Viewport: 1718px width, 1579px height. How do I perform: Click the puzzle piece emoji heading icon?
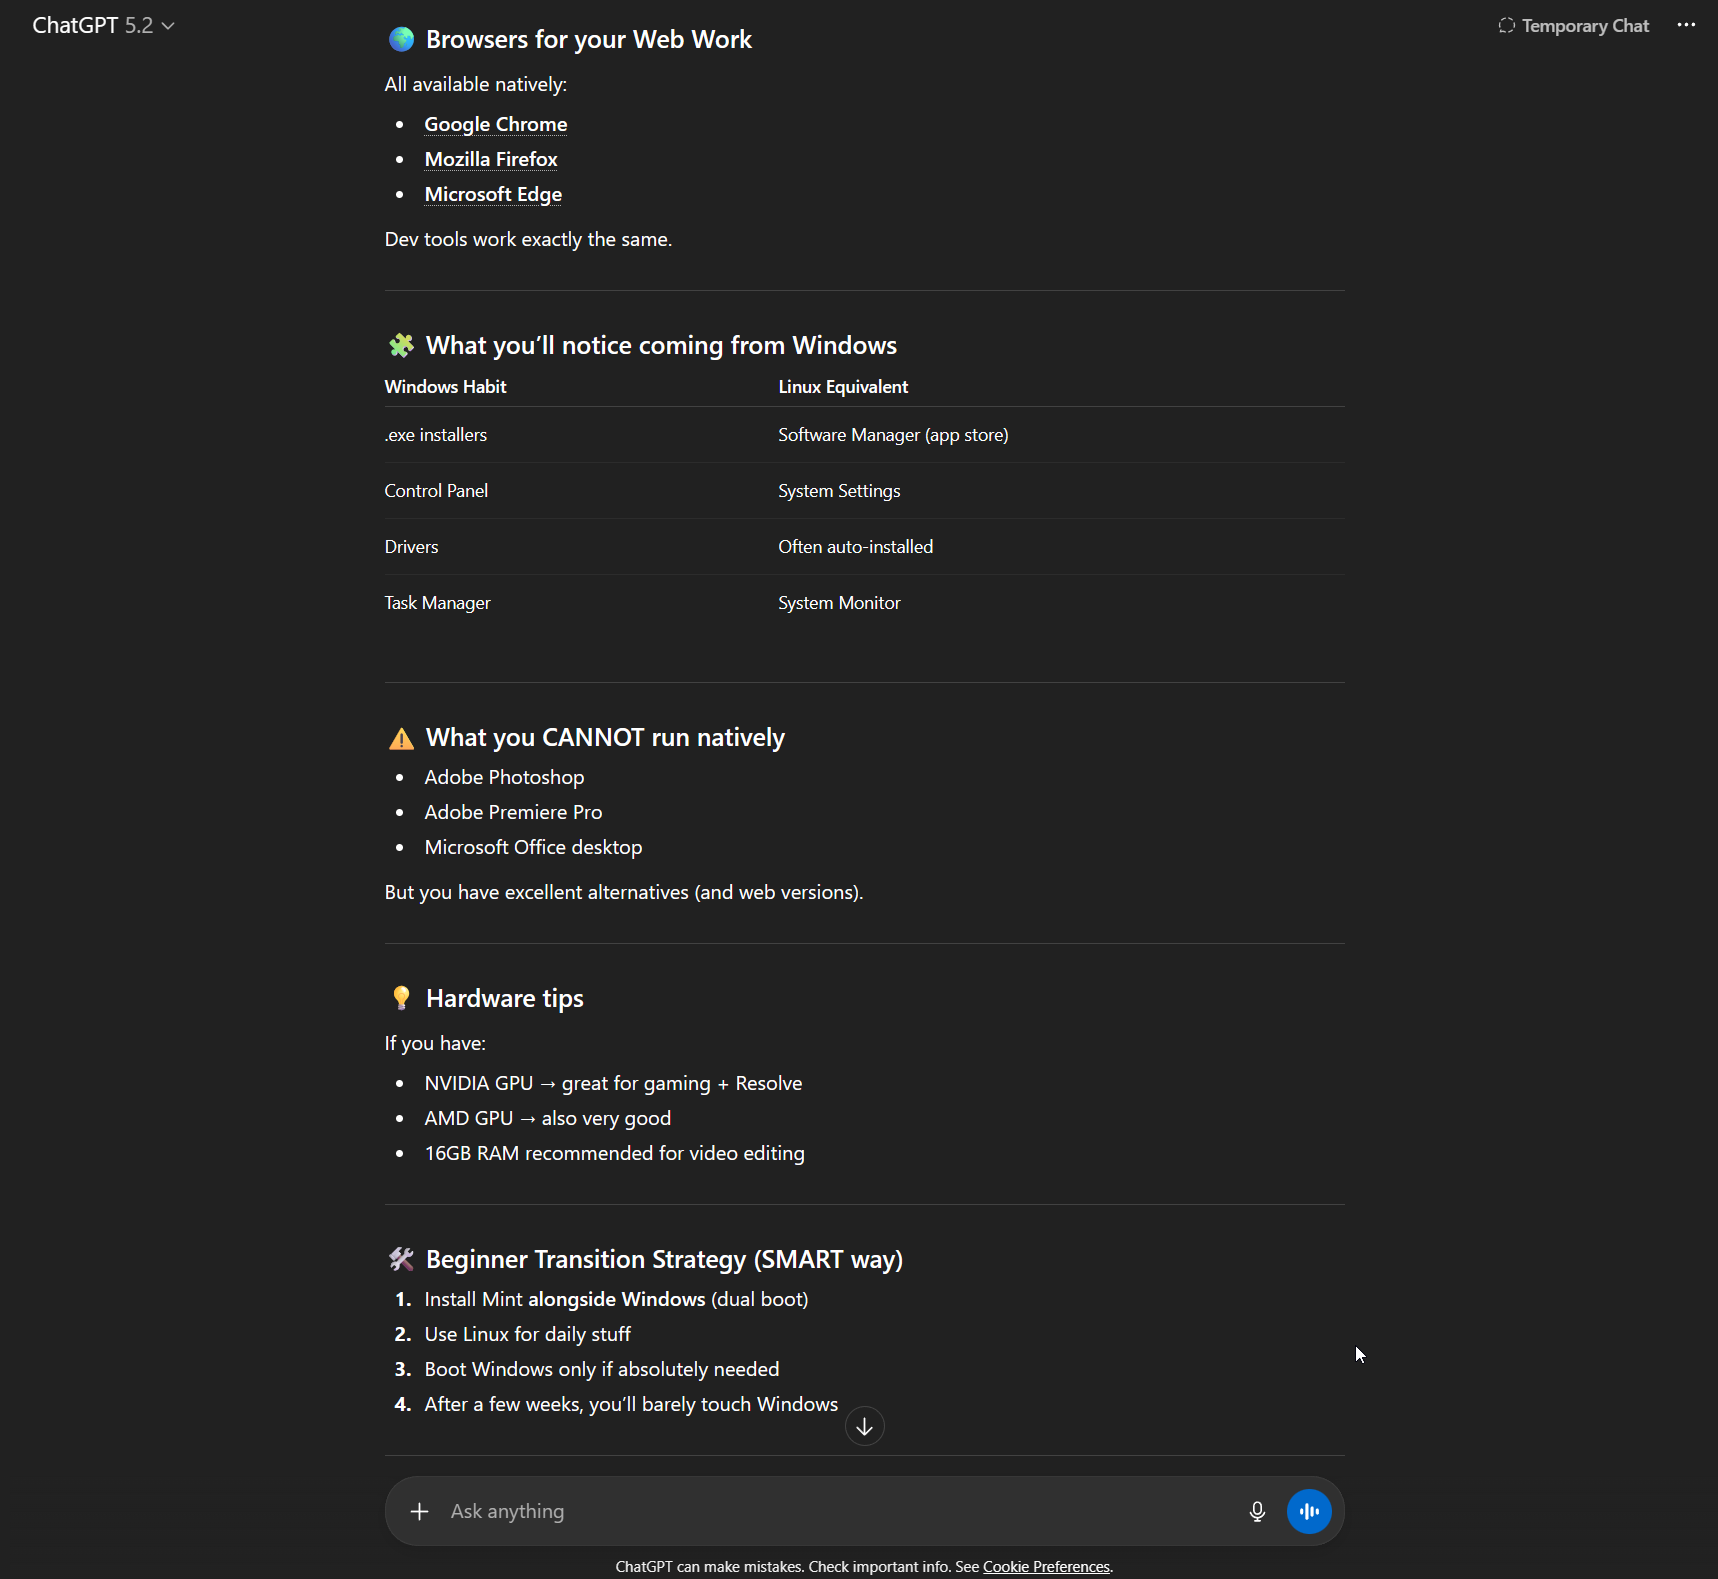tap(402, 345)
